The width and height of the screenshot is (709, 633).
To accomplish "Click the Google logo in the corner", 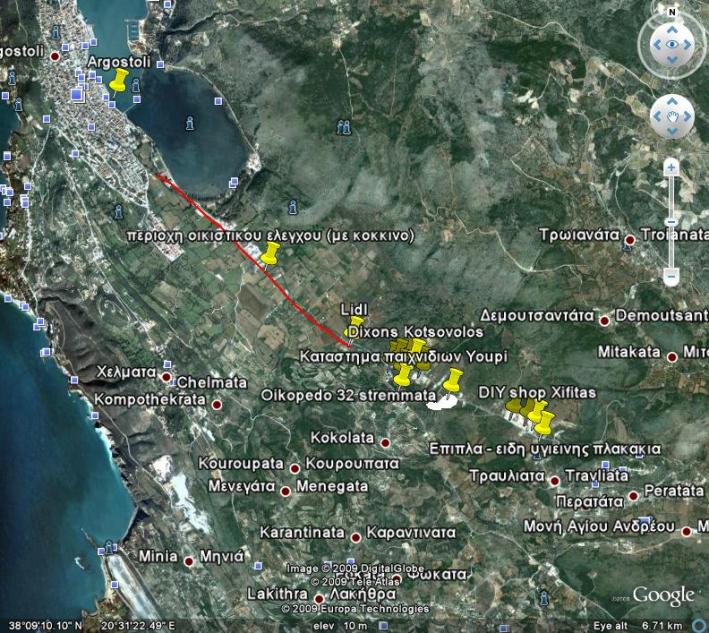I will 663,596.
